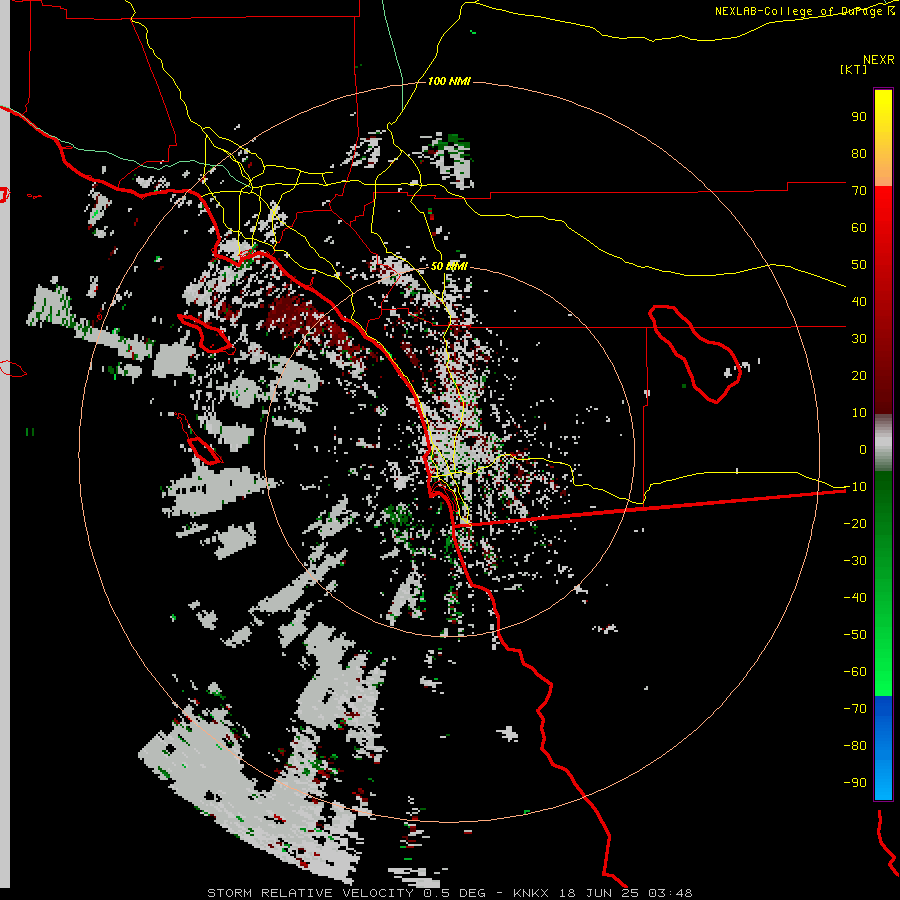Click the 70 value on the velocity scale

(x=859, y=191)
